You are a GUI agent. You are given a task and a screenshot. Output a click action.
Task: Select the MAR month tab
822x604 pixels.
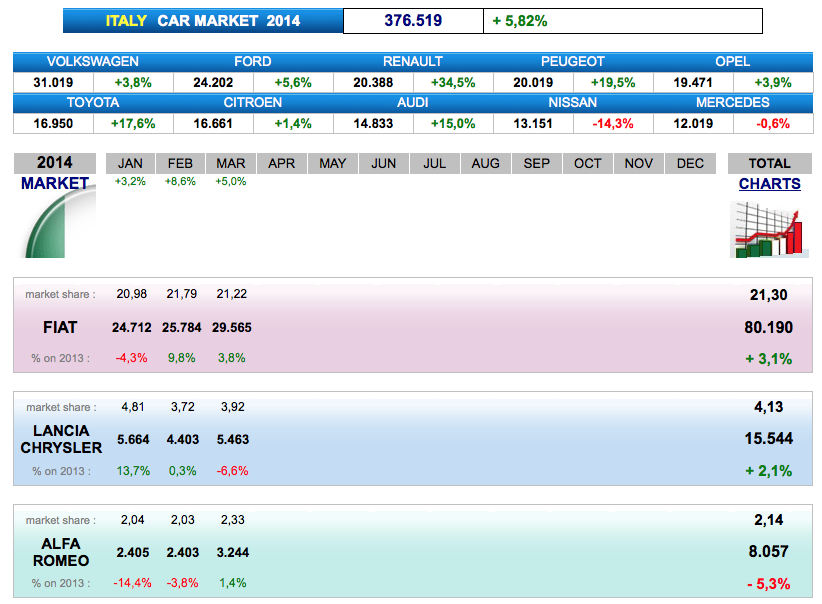(231, 164)
